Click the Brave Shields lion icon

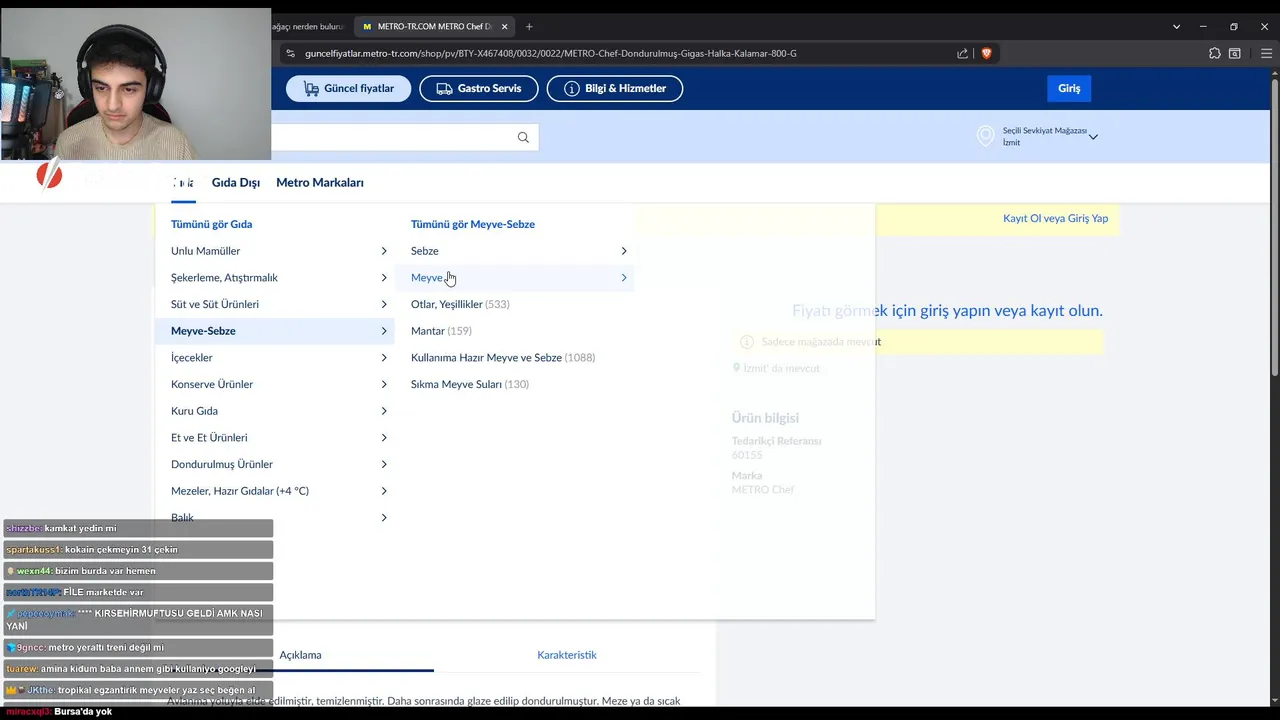[x=986, y=53]
